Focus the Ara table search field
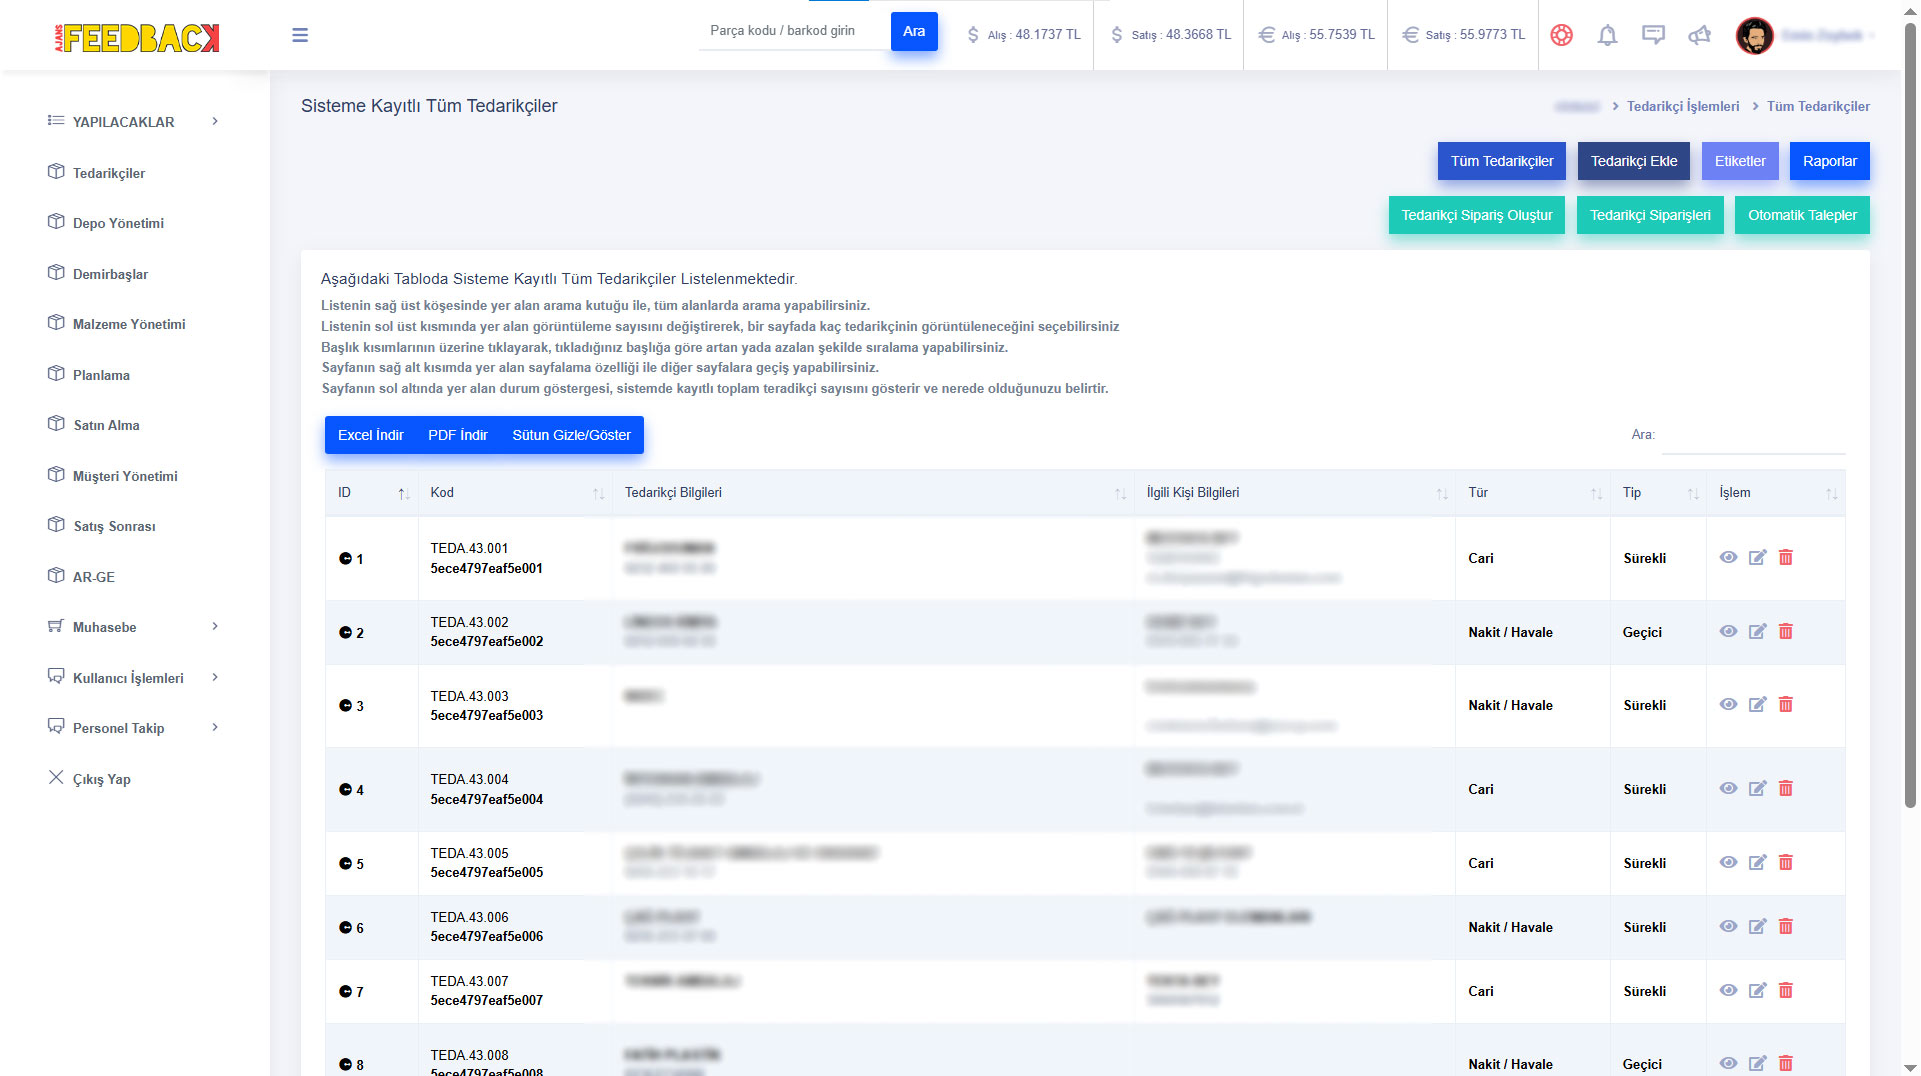Image resolution: width=1921 pixels, height=1076 pixels. click(x=1753, y=435)
